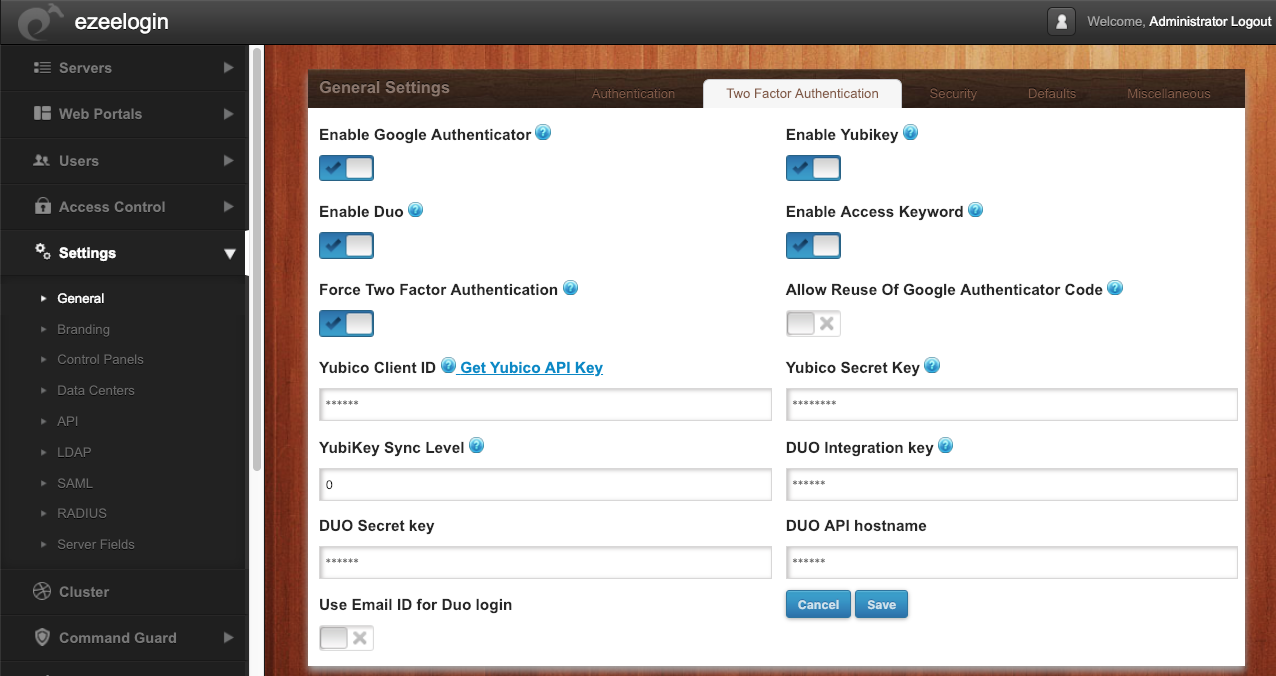The image size is (1276, 676).
Task: Focus the DUO Integration key field
Action: point(1012,484)
